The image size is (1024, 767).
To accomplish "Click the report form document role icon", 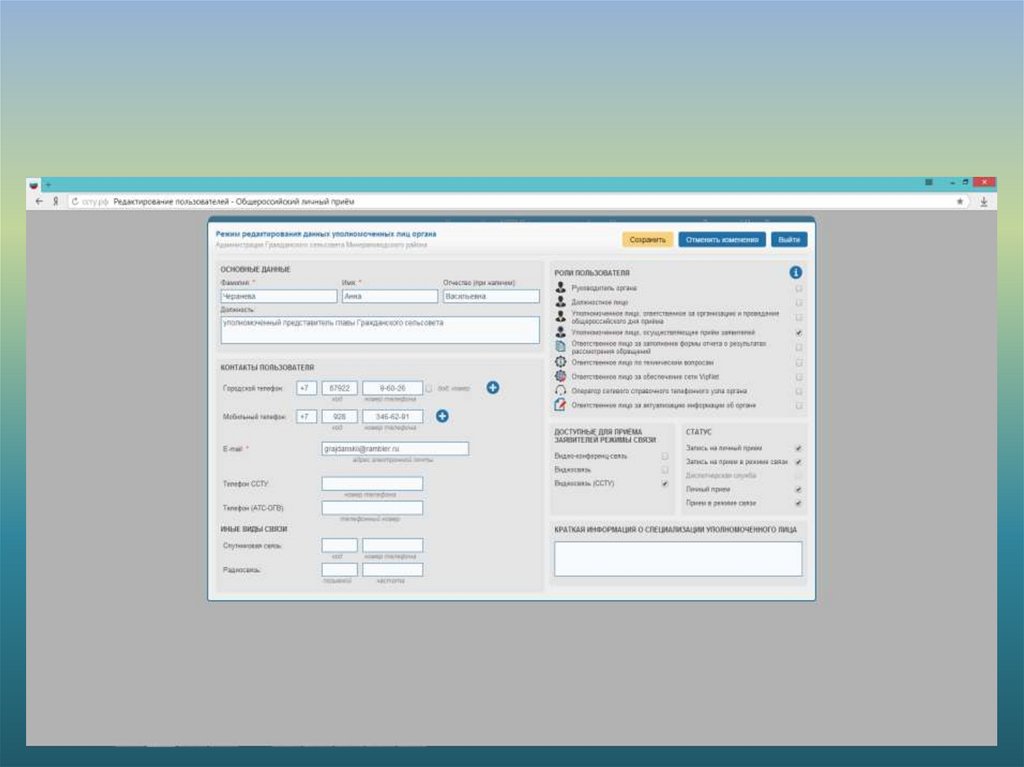I will tap(561, 345).
